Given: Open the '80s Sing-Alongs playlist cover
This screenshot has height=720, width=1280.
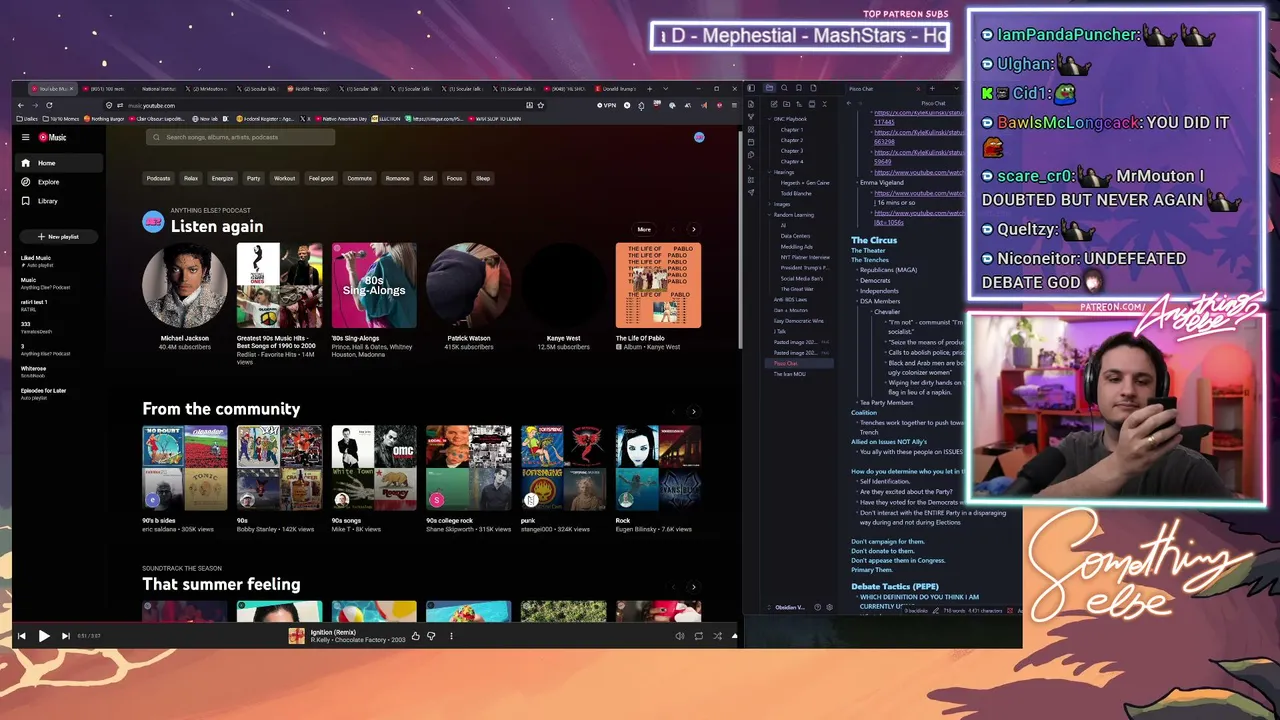Looking at the screenshot, I should [374, 285].
